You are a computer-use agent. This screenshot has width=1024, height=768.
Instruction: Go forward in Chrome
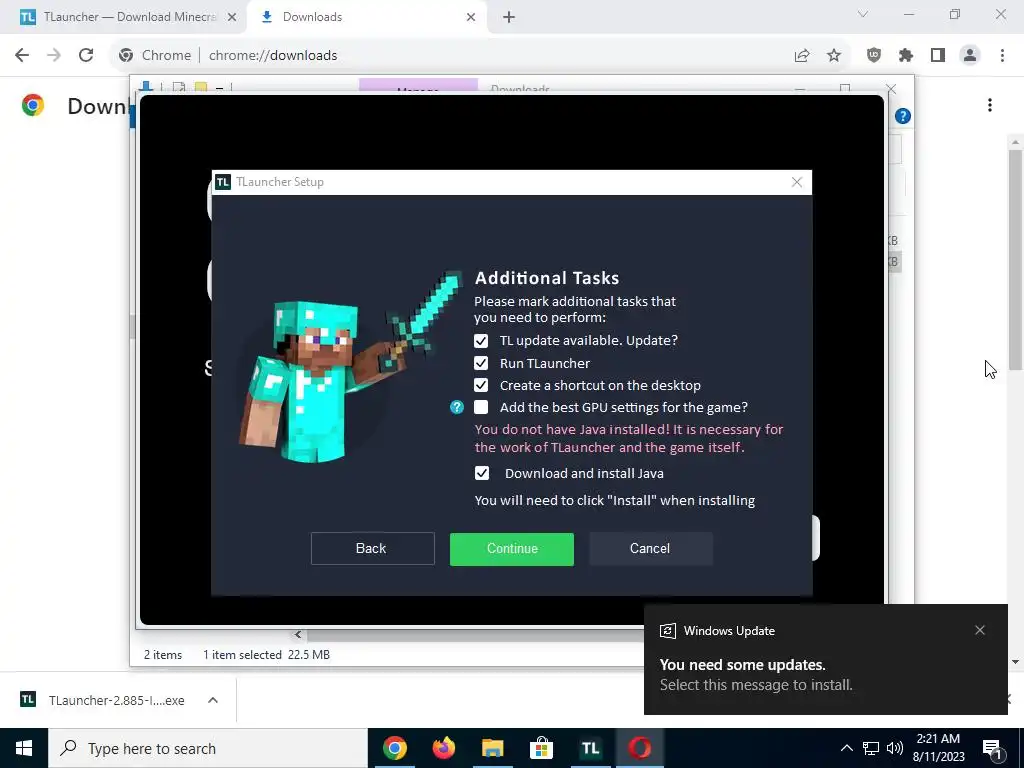coord(54,56)
